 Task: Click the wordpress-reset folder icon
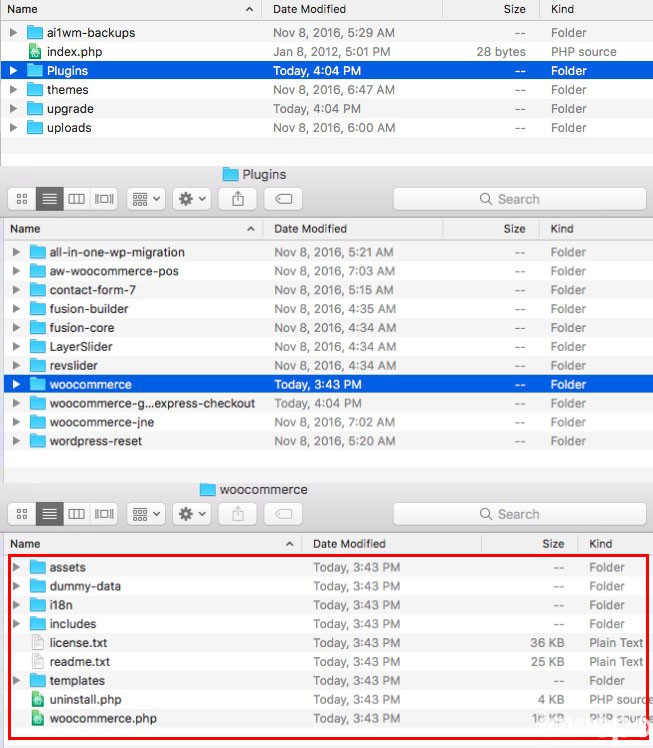(38, 441)
